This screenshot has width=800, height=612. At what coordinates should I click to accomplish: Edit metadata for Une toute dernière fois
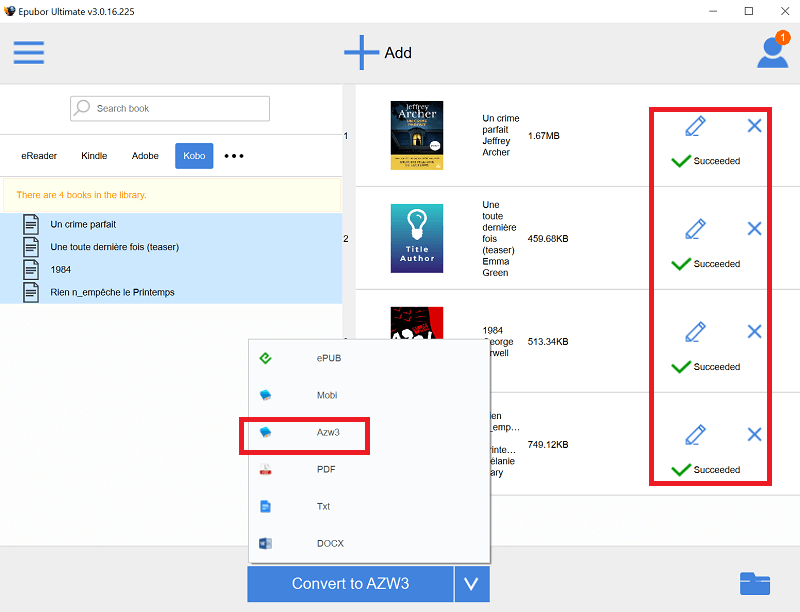click(x=695, y=229)
